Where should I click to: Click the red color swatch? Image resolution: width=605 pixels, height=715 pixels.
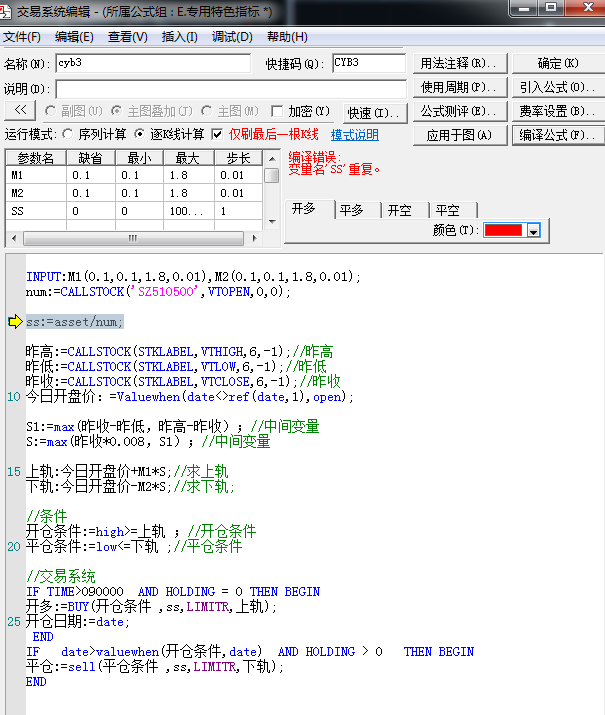pos(503,231)
